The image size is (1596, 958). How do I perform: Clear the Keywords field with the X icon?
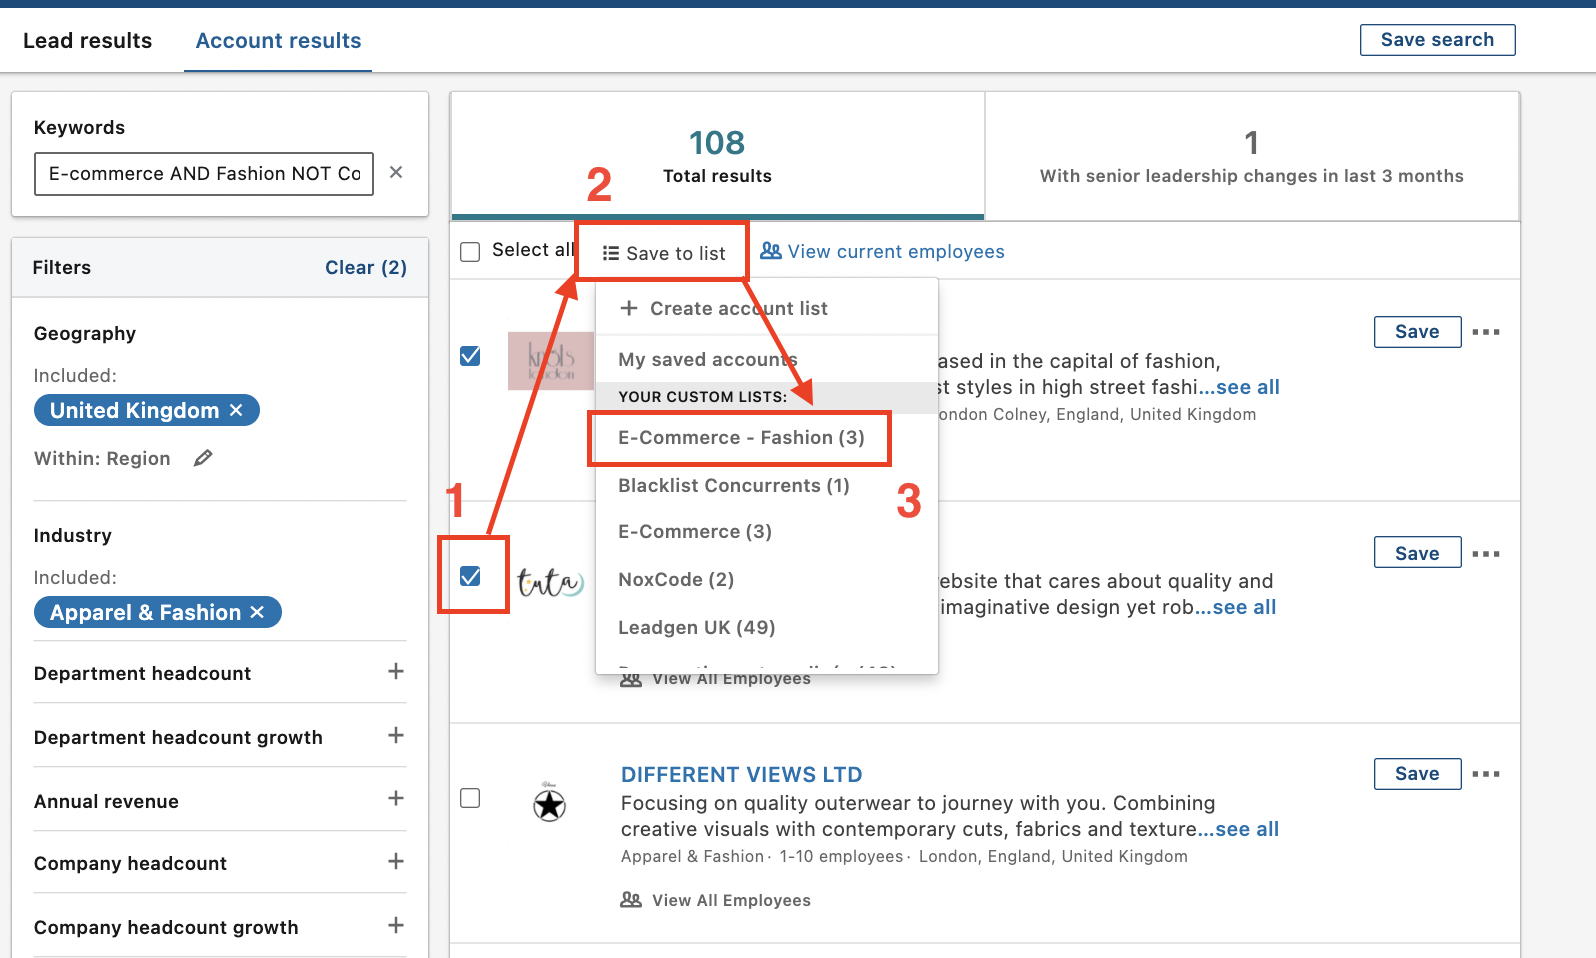pos(396,172)
